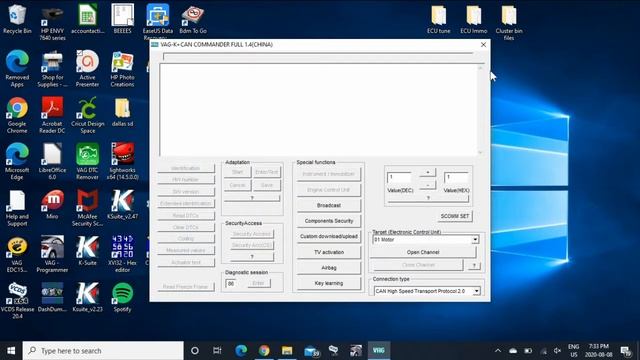The height and width of the screenshot is (360, 640).
Task: Click the ? button under value fields
Action: click(x=428, y=198)
